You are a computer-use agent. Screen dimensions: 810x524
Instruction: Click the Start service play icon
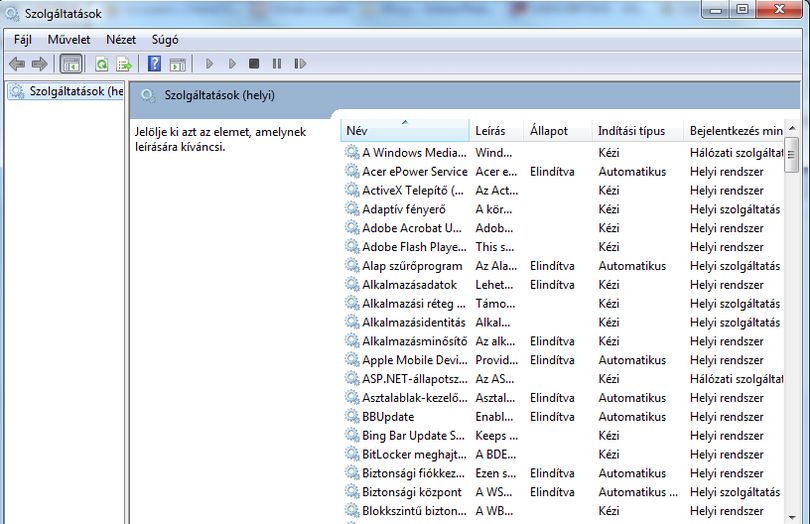(209, 64)
